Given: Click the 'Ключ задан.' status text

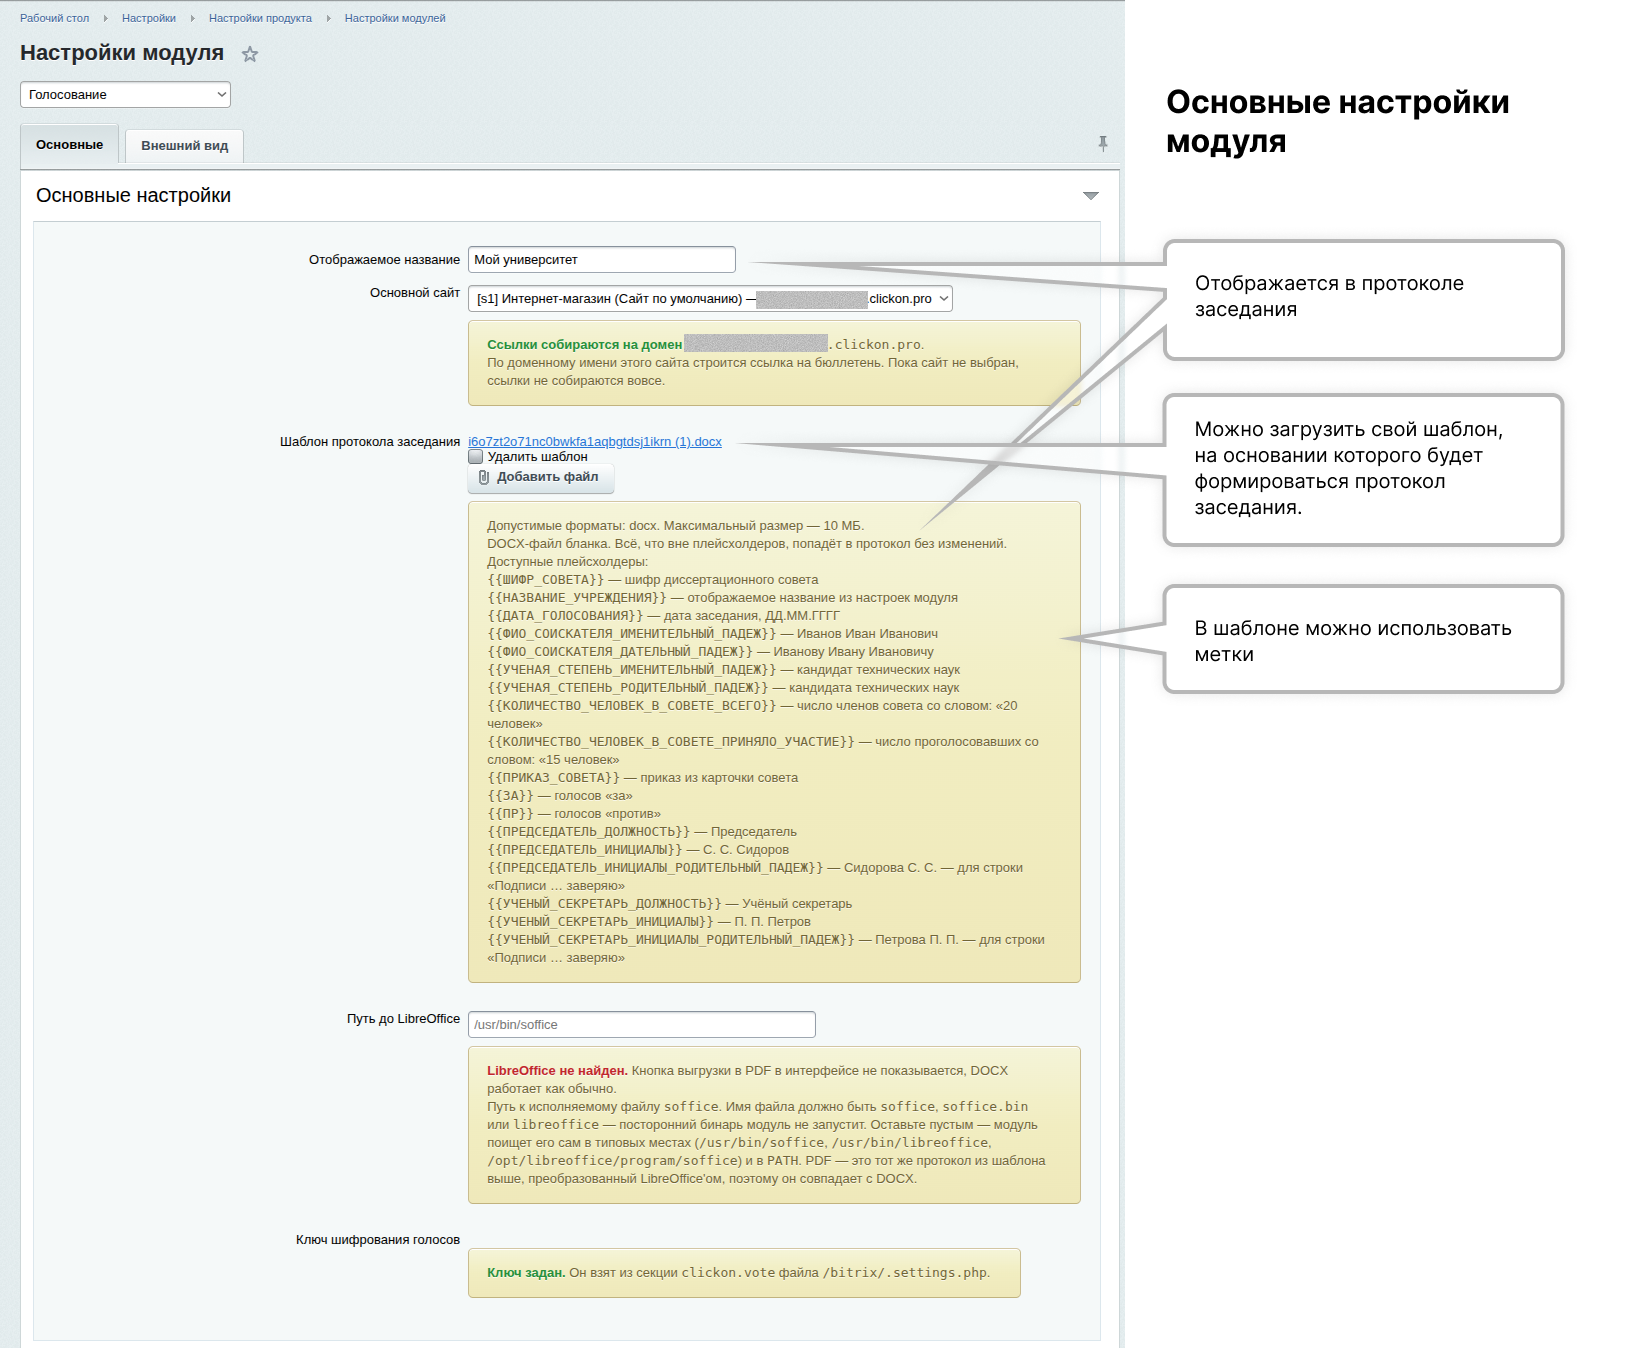Looking at the screenshot, I should [526, 1273].
